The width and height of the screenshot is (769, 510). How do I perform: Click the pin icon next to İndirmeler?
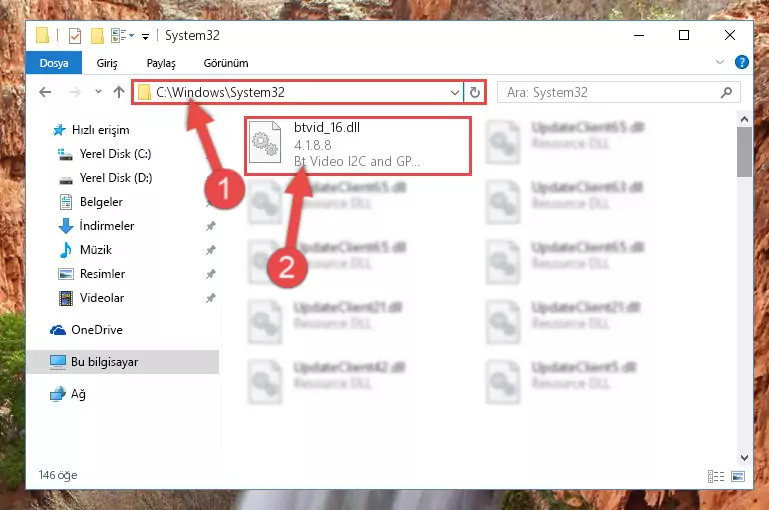(211, 226)
